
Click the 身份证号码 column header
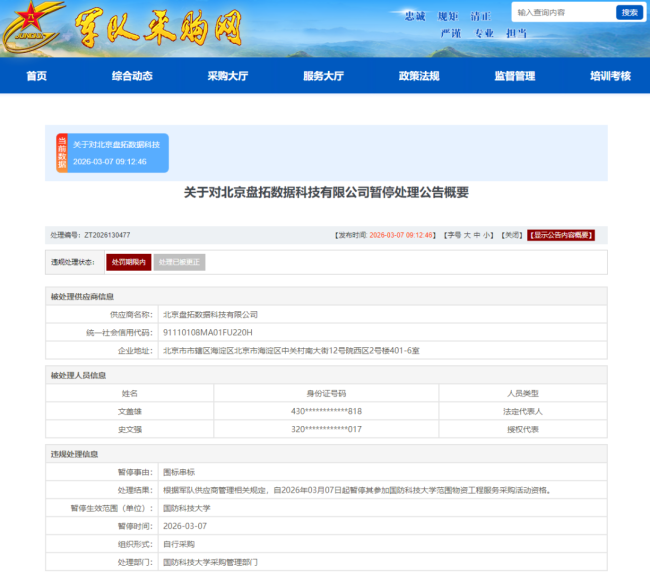326,393
